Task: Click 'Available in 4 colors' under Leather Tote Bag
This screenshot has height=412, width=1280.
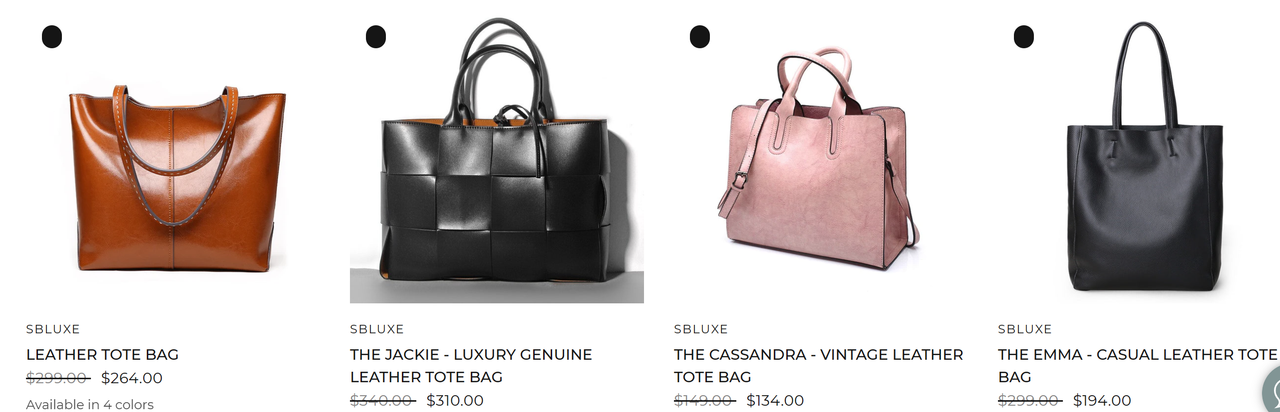Action: pyautogui.click(x=90, y=404)
